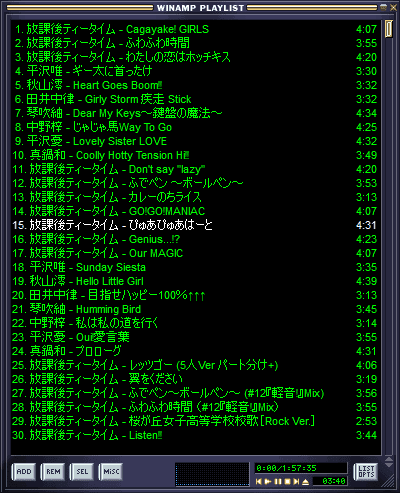Click the scroll up arrow near bottom right

pos(389,459)
